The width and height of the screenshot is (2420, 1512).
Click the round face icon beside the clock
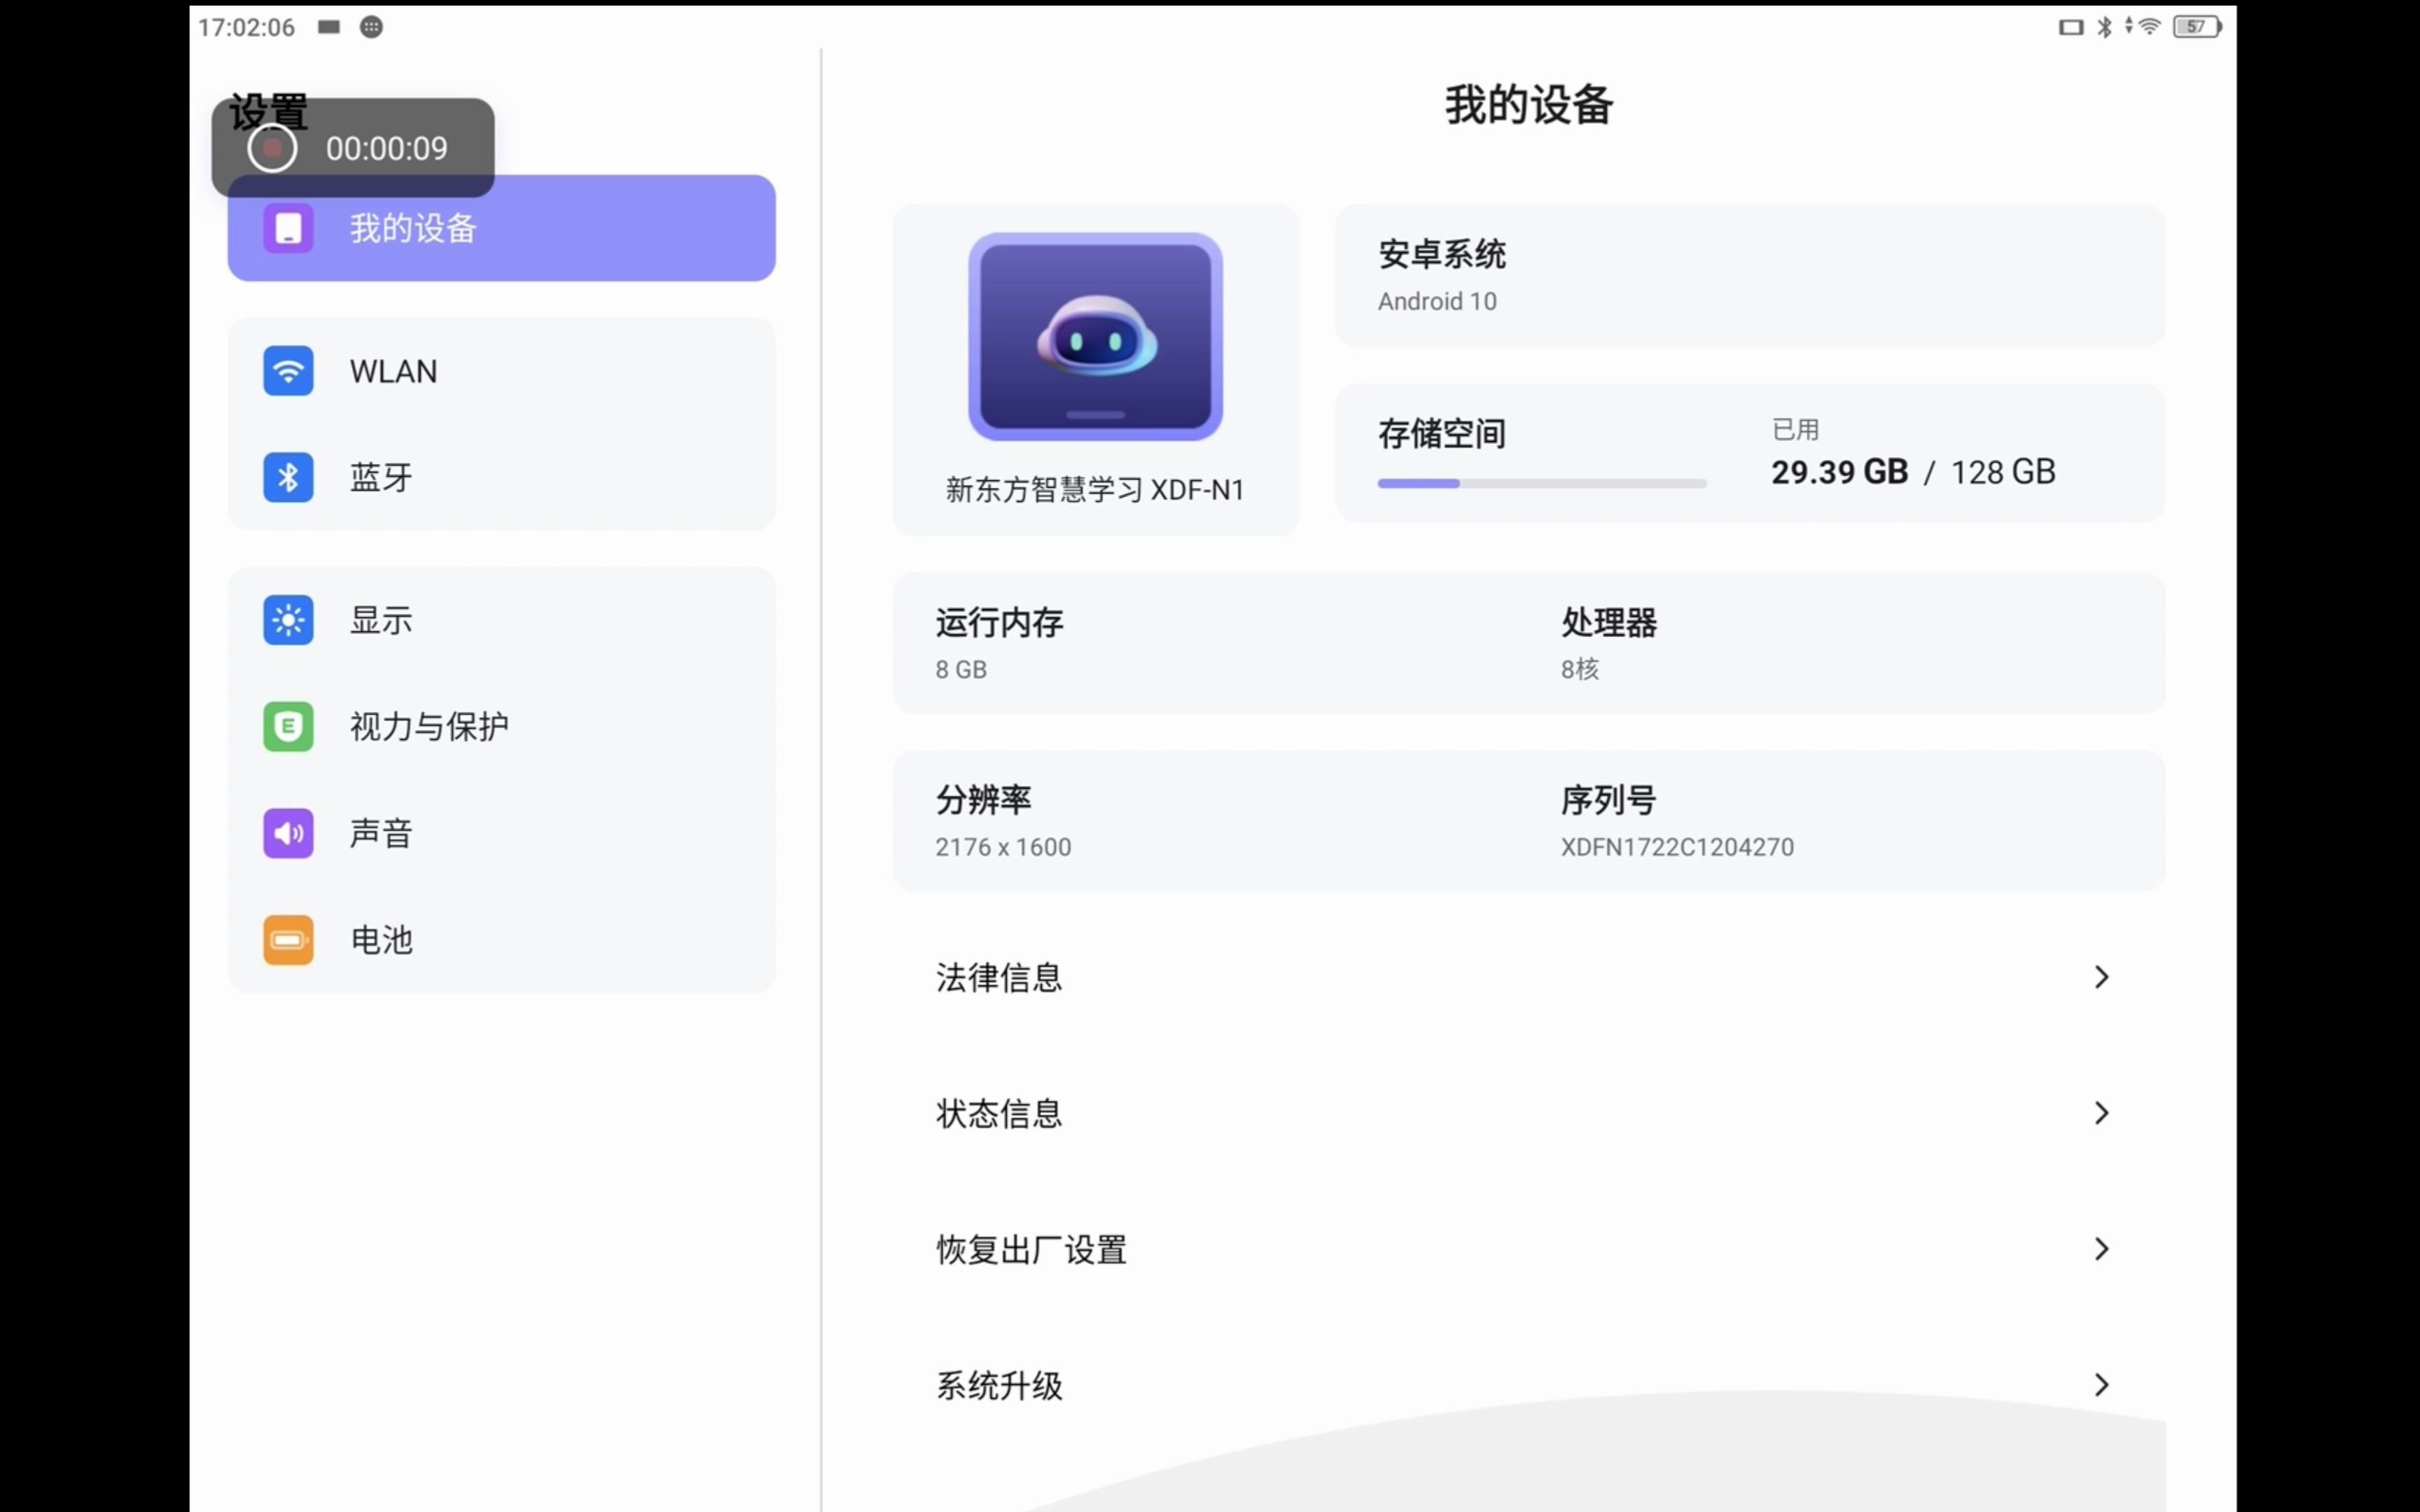click(371, 27)
